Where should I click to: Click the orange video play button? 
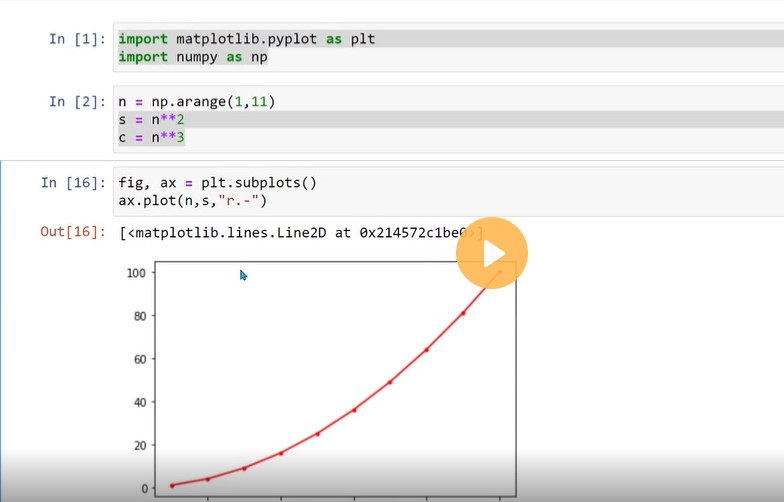tap(492, 253)
